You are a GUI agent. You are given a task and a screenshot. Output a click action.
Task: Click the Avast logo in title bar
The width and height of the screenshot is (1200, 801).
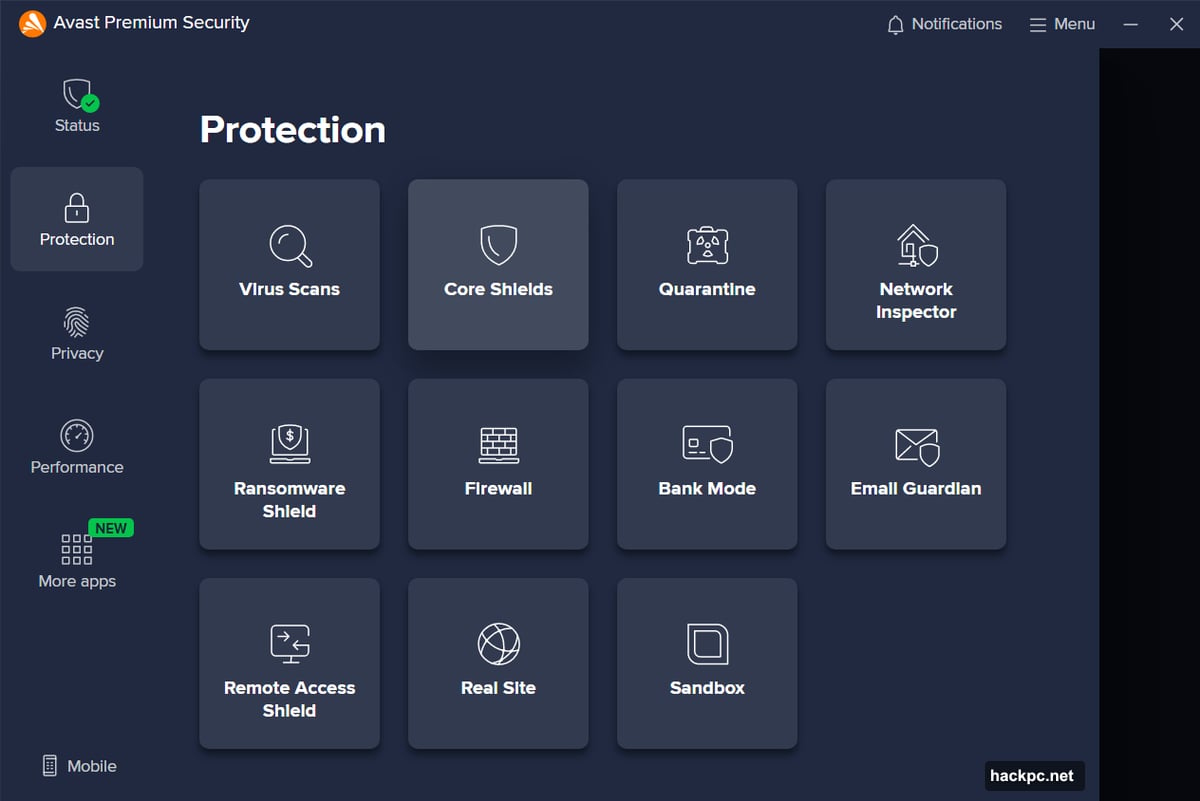pos(32,23)
